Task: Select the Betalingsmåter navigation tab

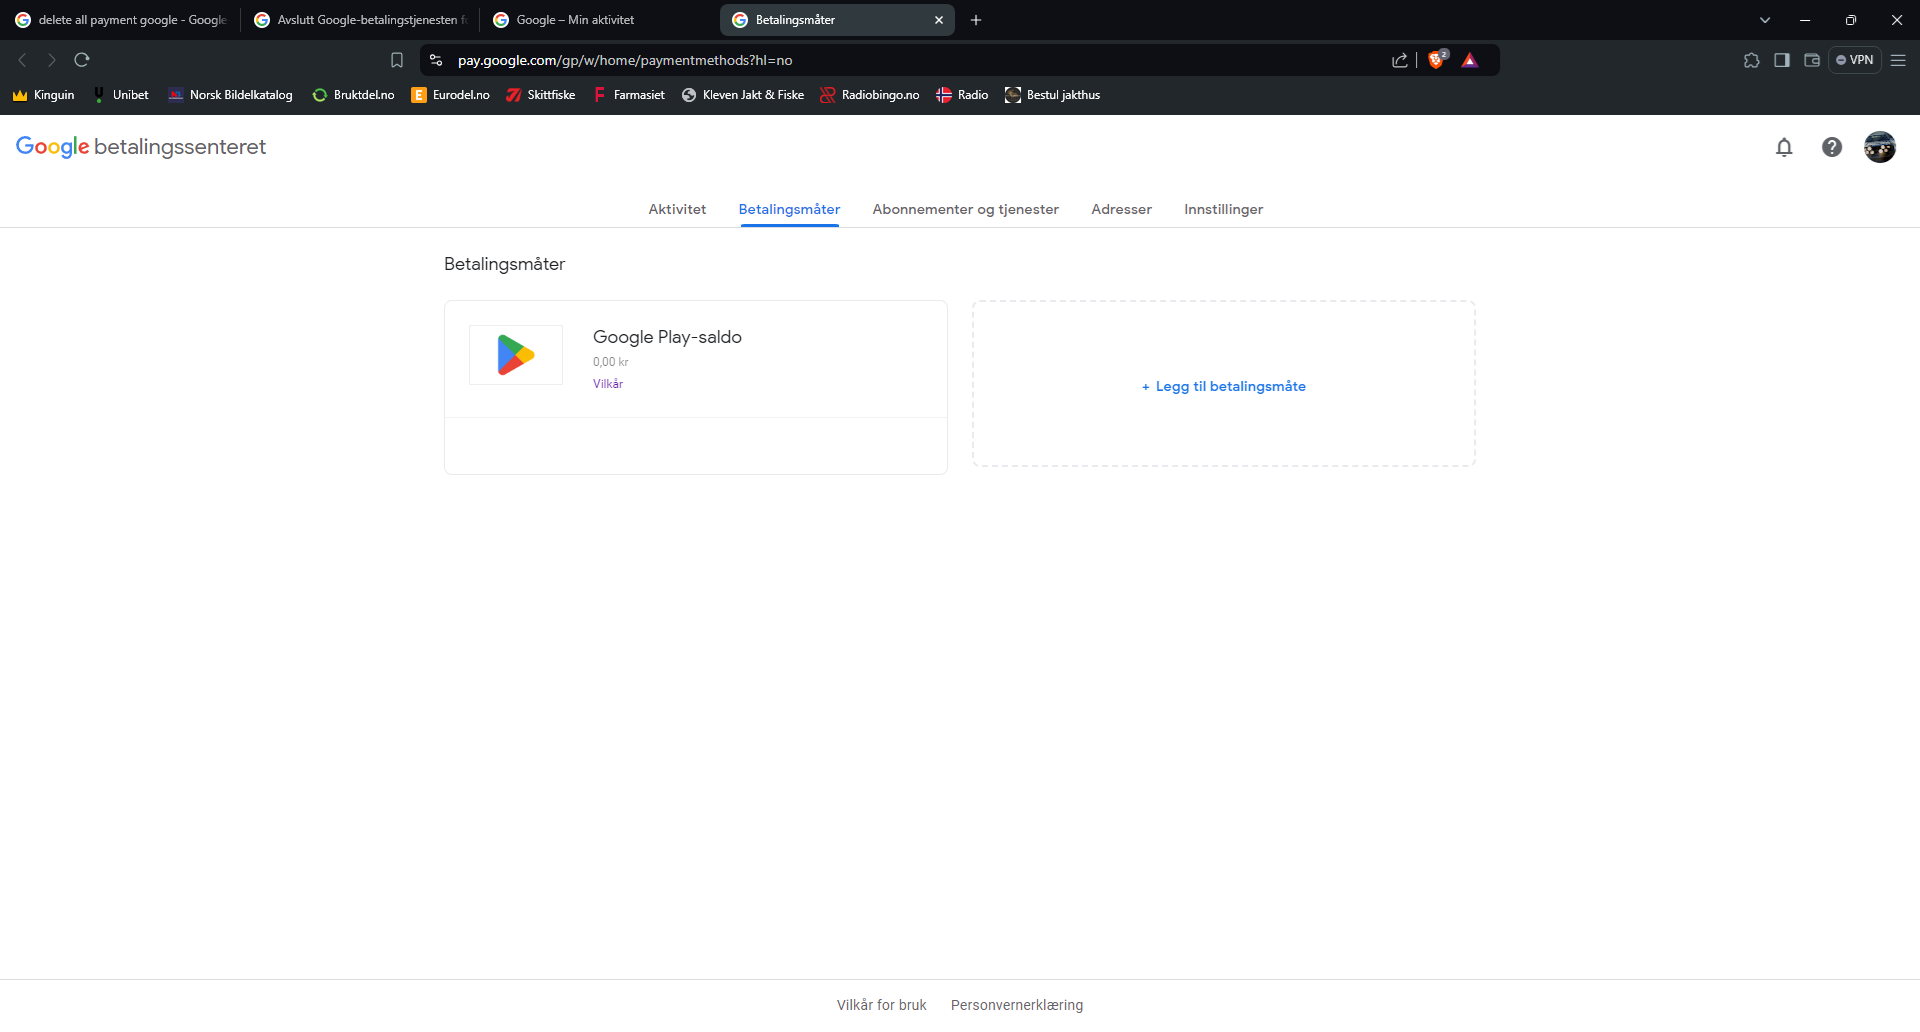Action: point(789,209)
